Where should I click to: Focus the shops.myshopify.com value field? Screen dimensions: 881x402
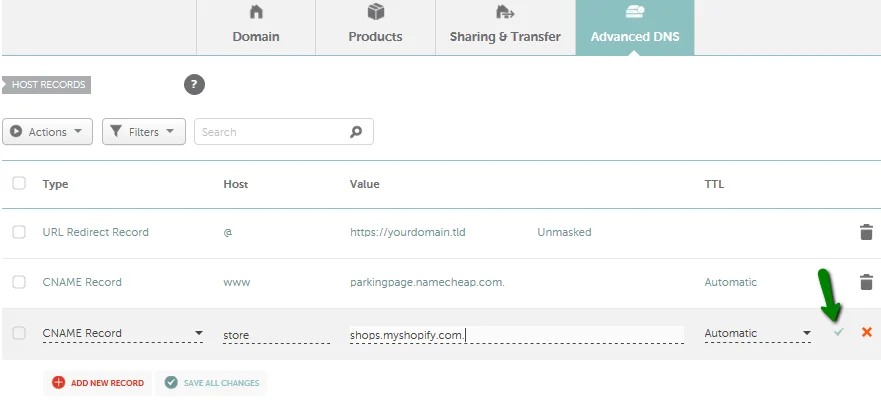[515, 334]
